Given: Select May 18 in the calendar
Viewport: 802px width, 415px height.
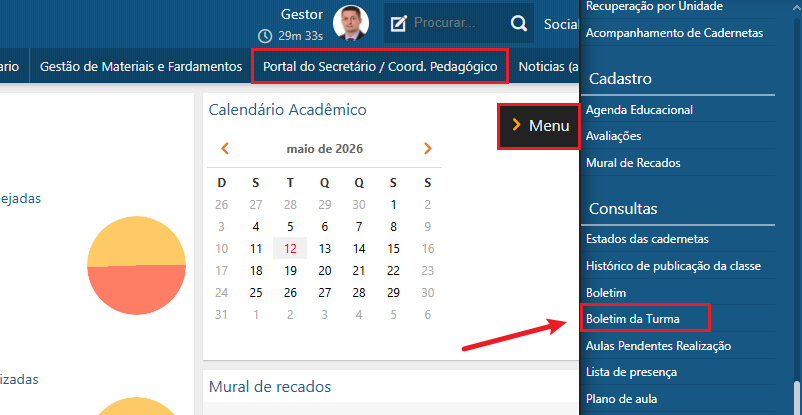Looking at the screenshot, I should click(x=256, y=271).
